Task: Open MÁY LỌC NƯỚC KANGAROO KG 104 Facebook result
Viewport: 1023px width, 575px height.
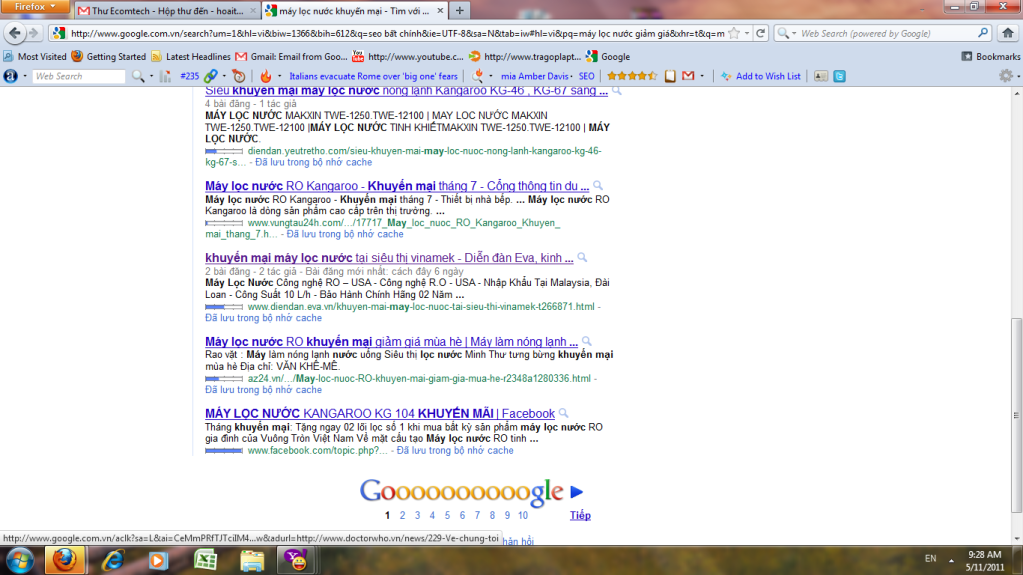Action: tap(380, 414)
